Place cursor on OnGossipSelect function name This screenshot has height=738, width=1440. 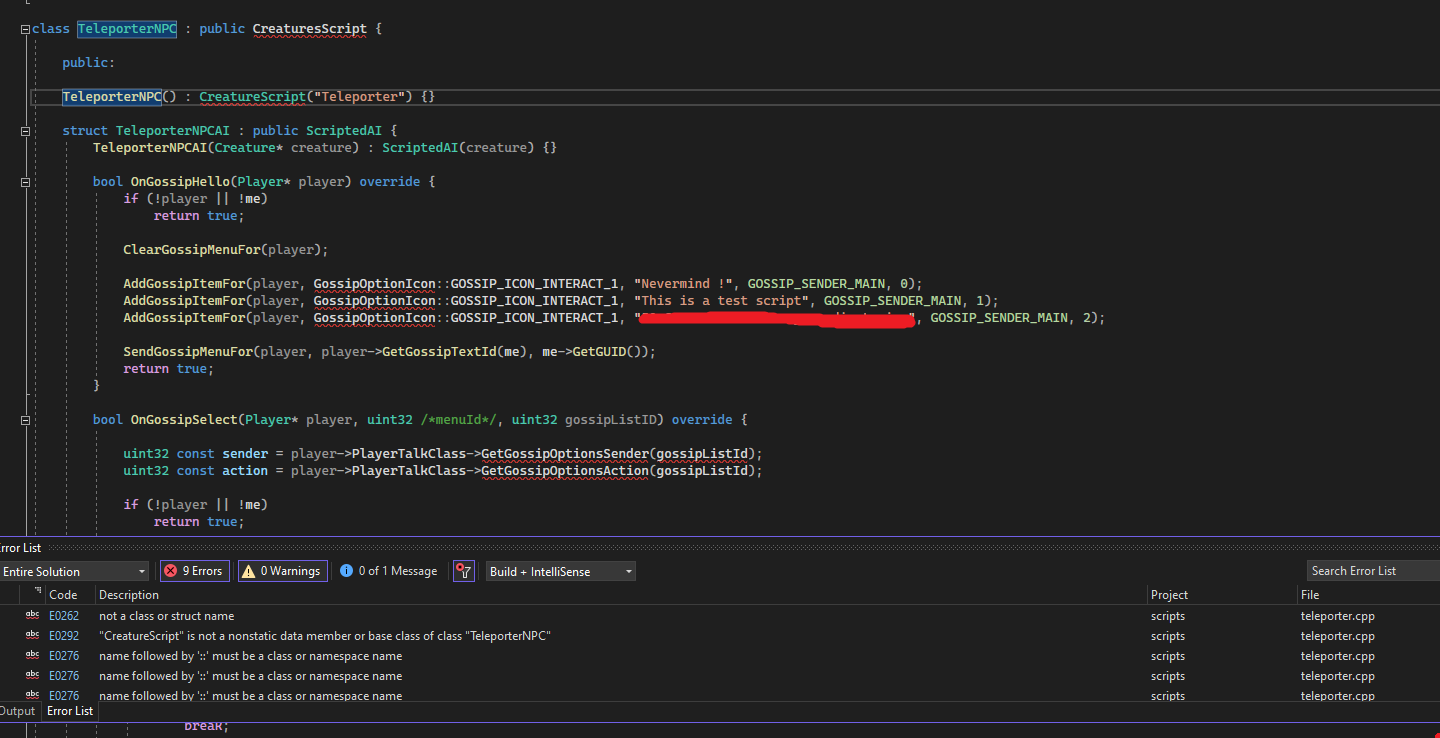click(x=184, y=420)
